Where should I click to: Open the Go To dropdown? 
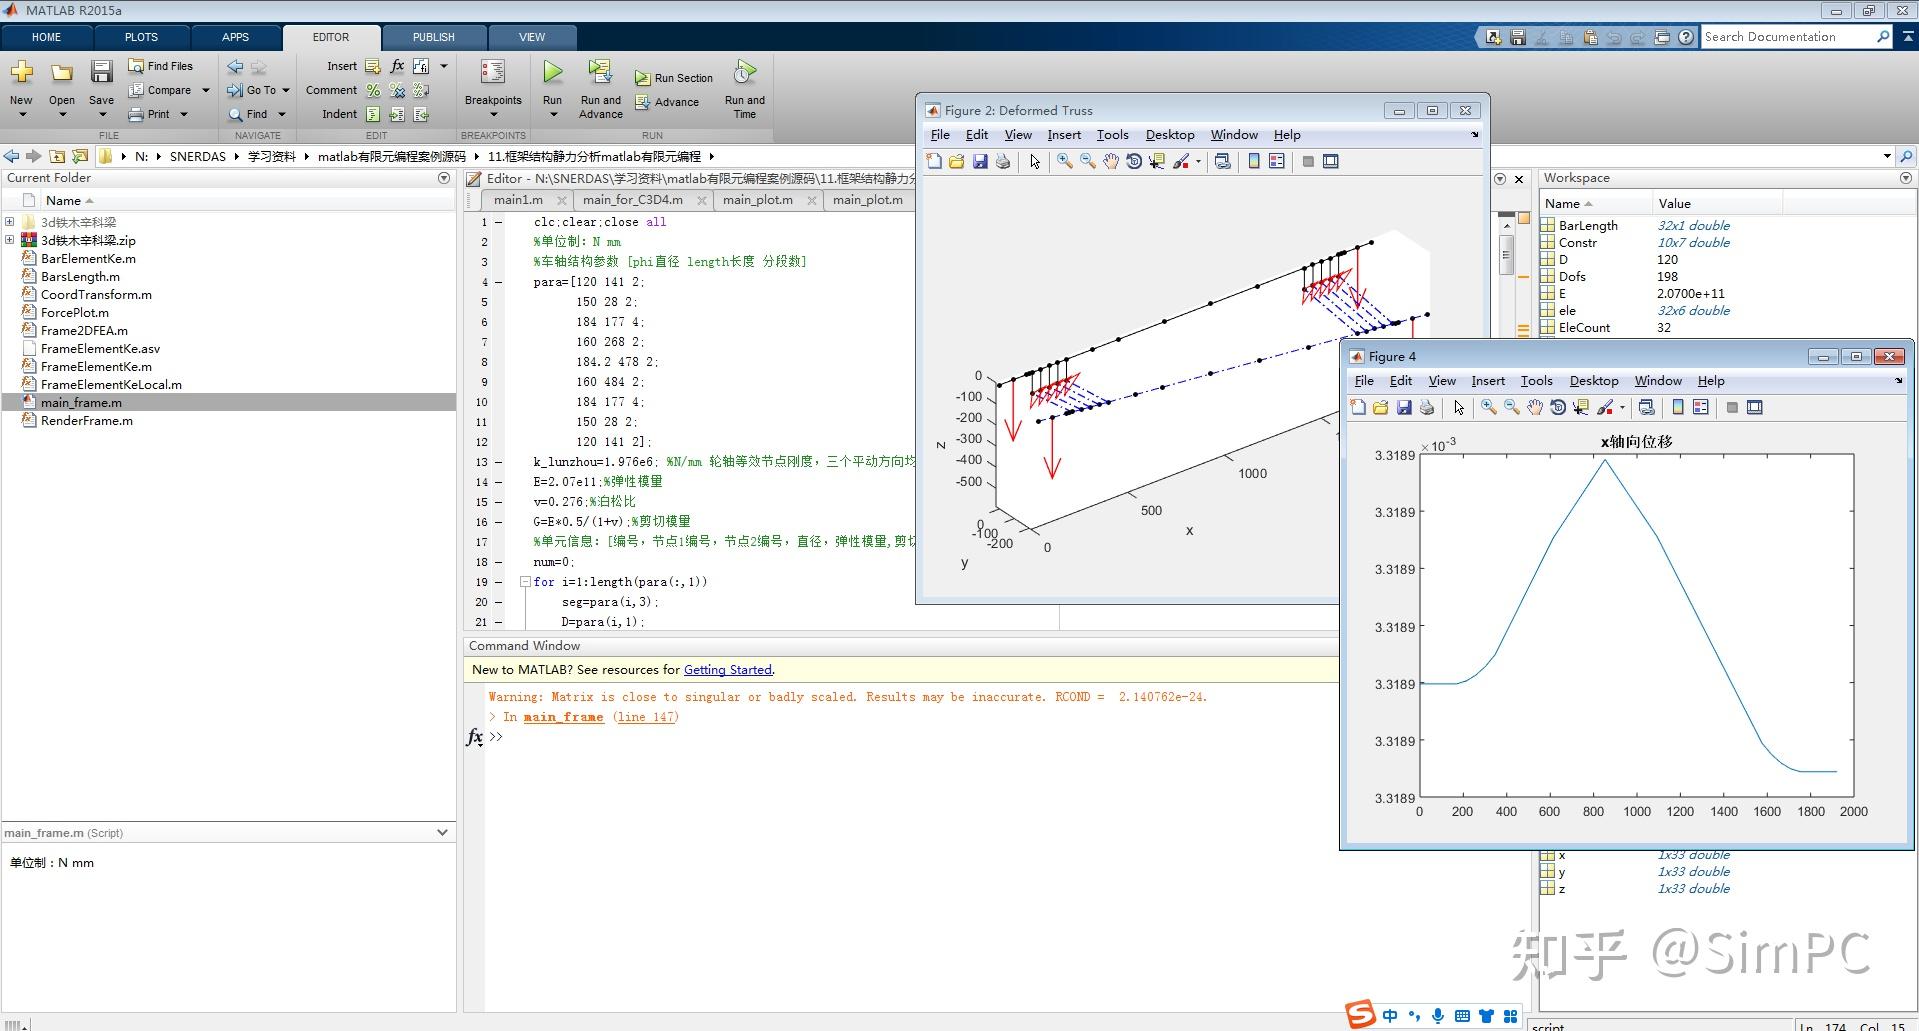[x=286, y=90]
